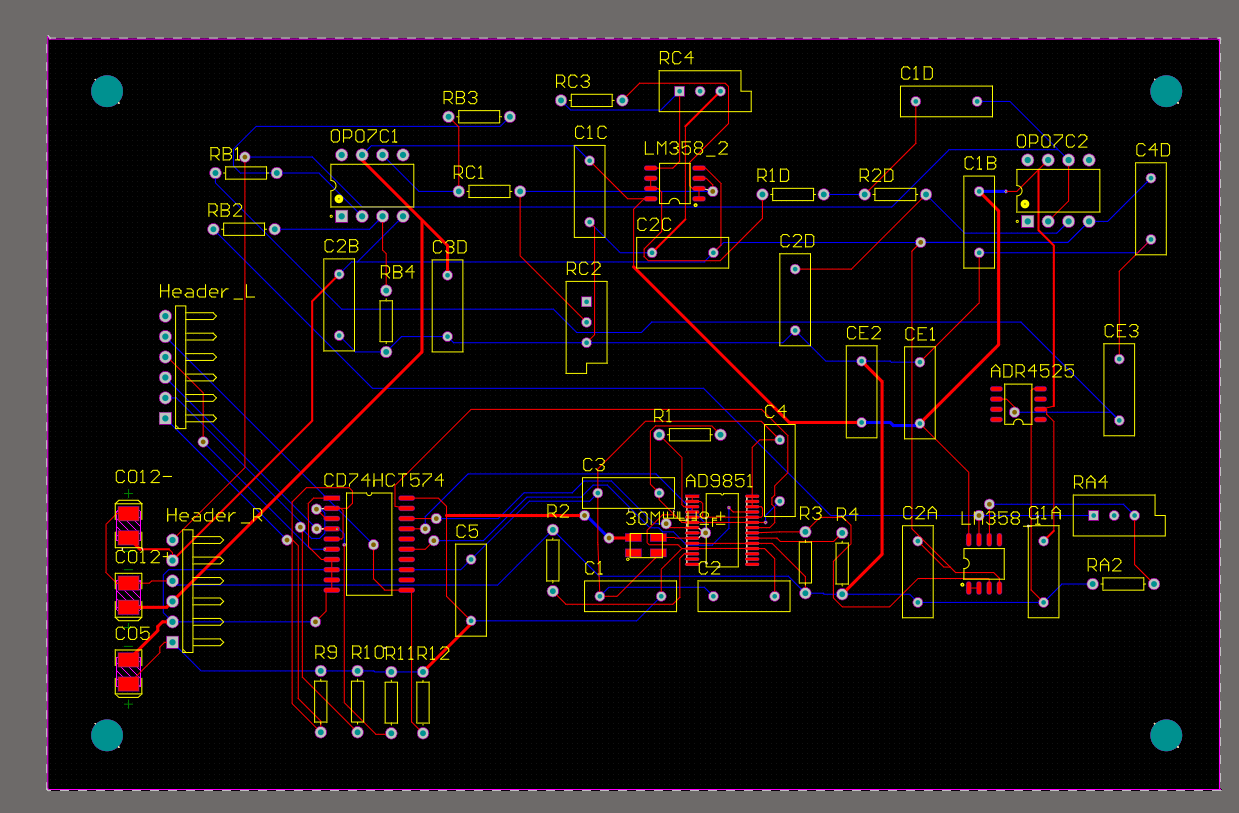Click the CE1 designator text
The width and height of the screenshot is (1239, 813).
click(x=920, y=333)
